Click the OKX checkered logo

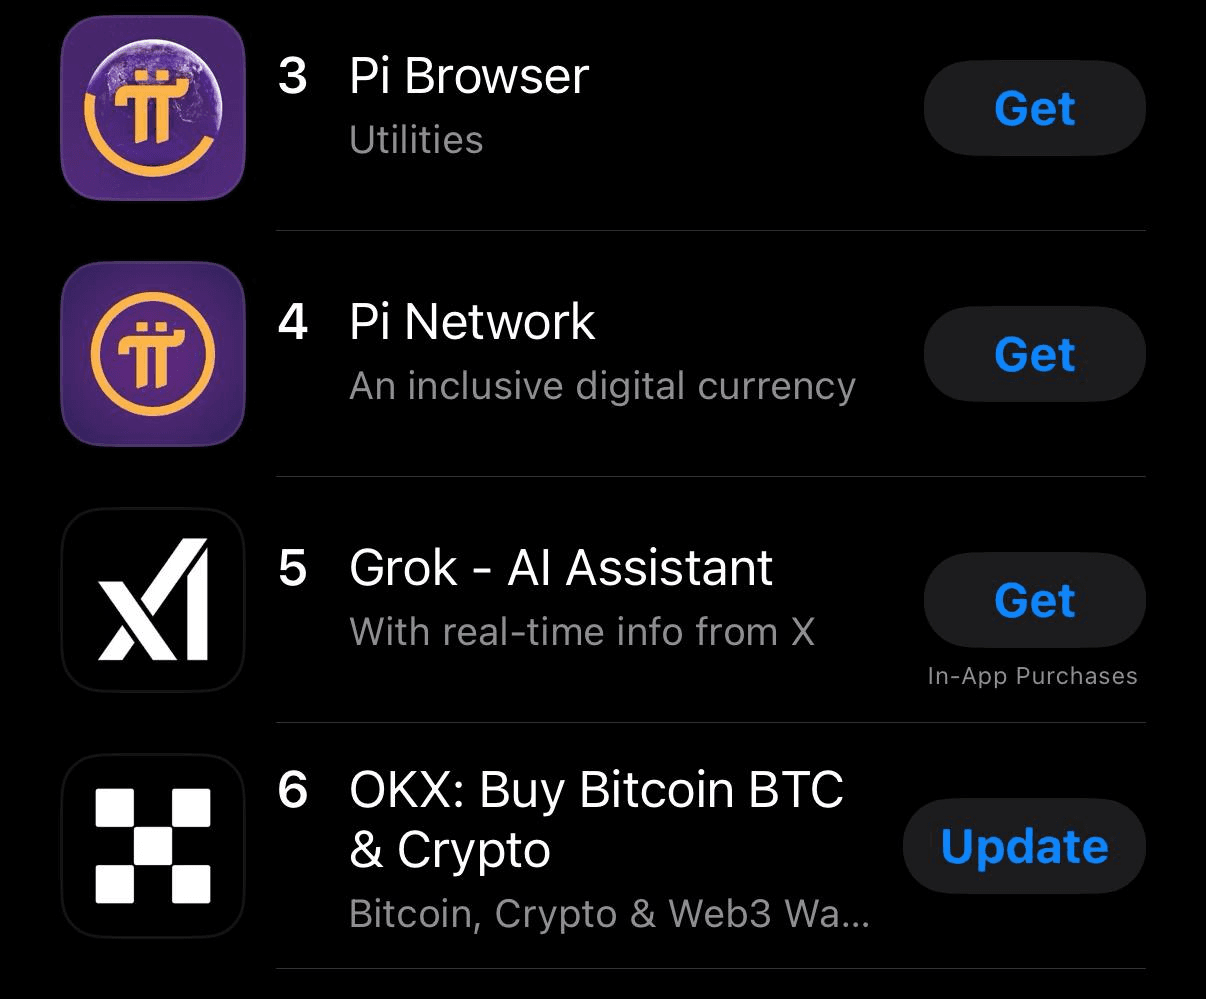tap(152, 846)
